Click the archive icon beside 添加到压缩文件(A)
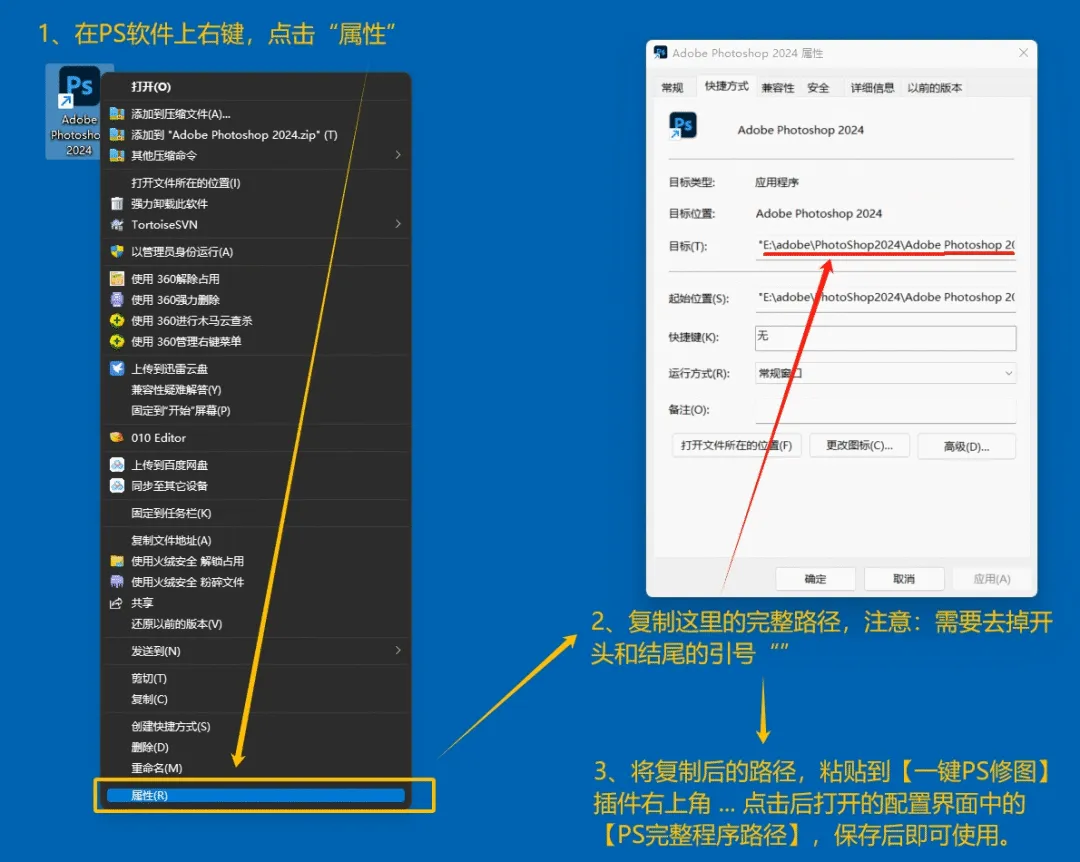Image resolution: width=1080 pixels, height=862 pixels. [117, 114]
